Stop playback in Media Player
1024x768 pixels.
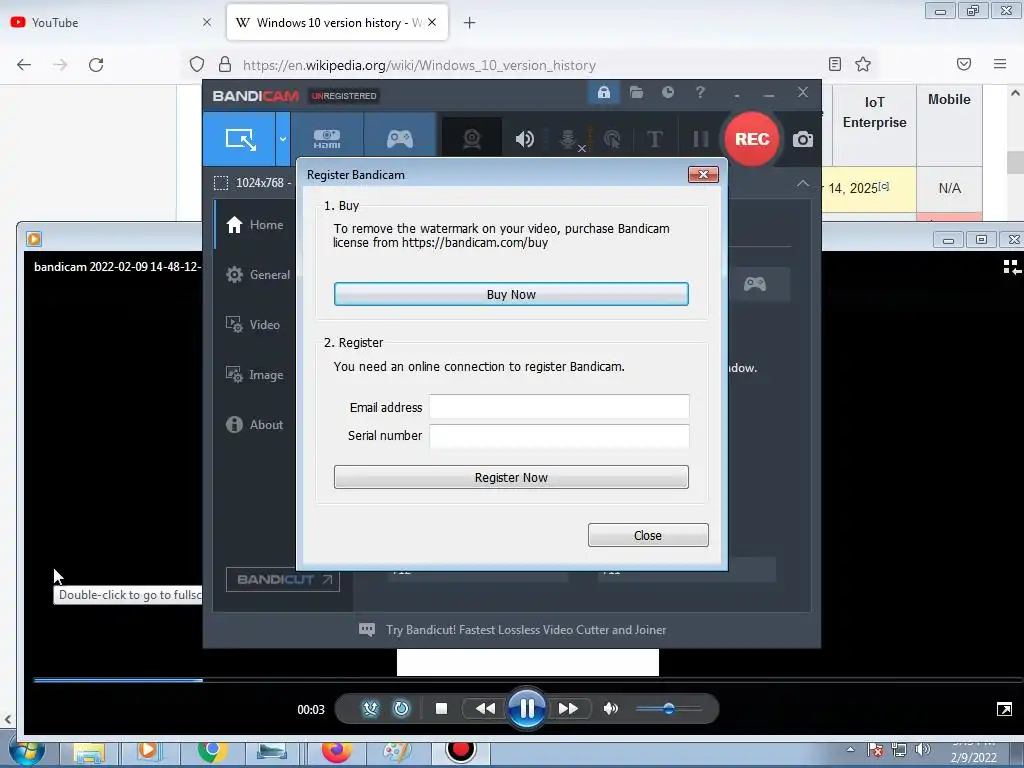(x=441, y=709)
